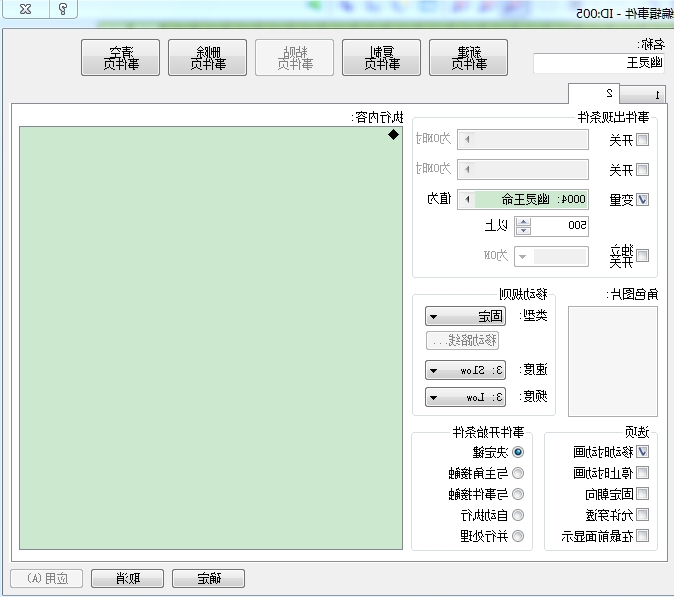
Task: Switch to event page tab 1
Action: 643,95
